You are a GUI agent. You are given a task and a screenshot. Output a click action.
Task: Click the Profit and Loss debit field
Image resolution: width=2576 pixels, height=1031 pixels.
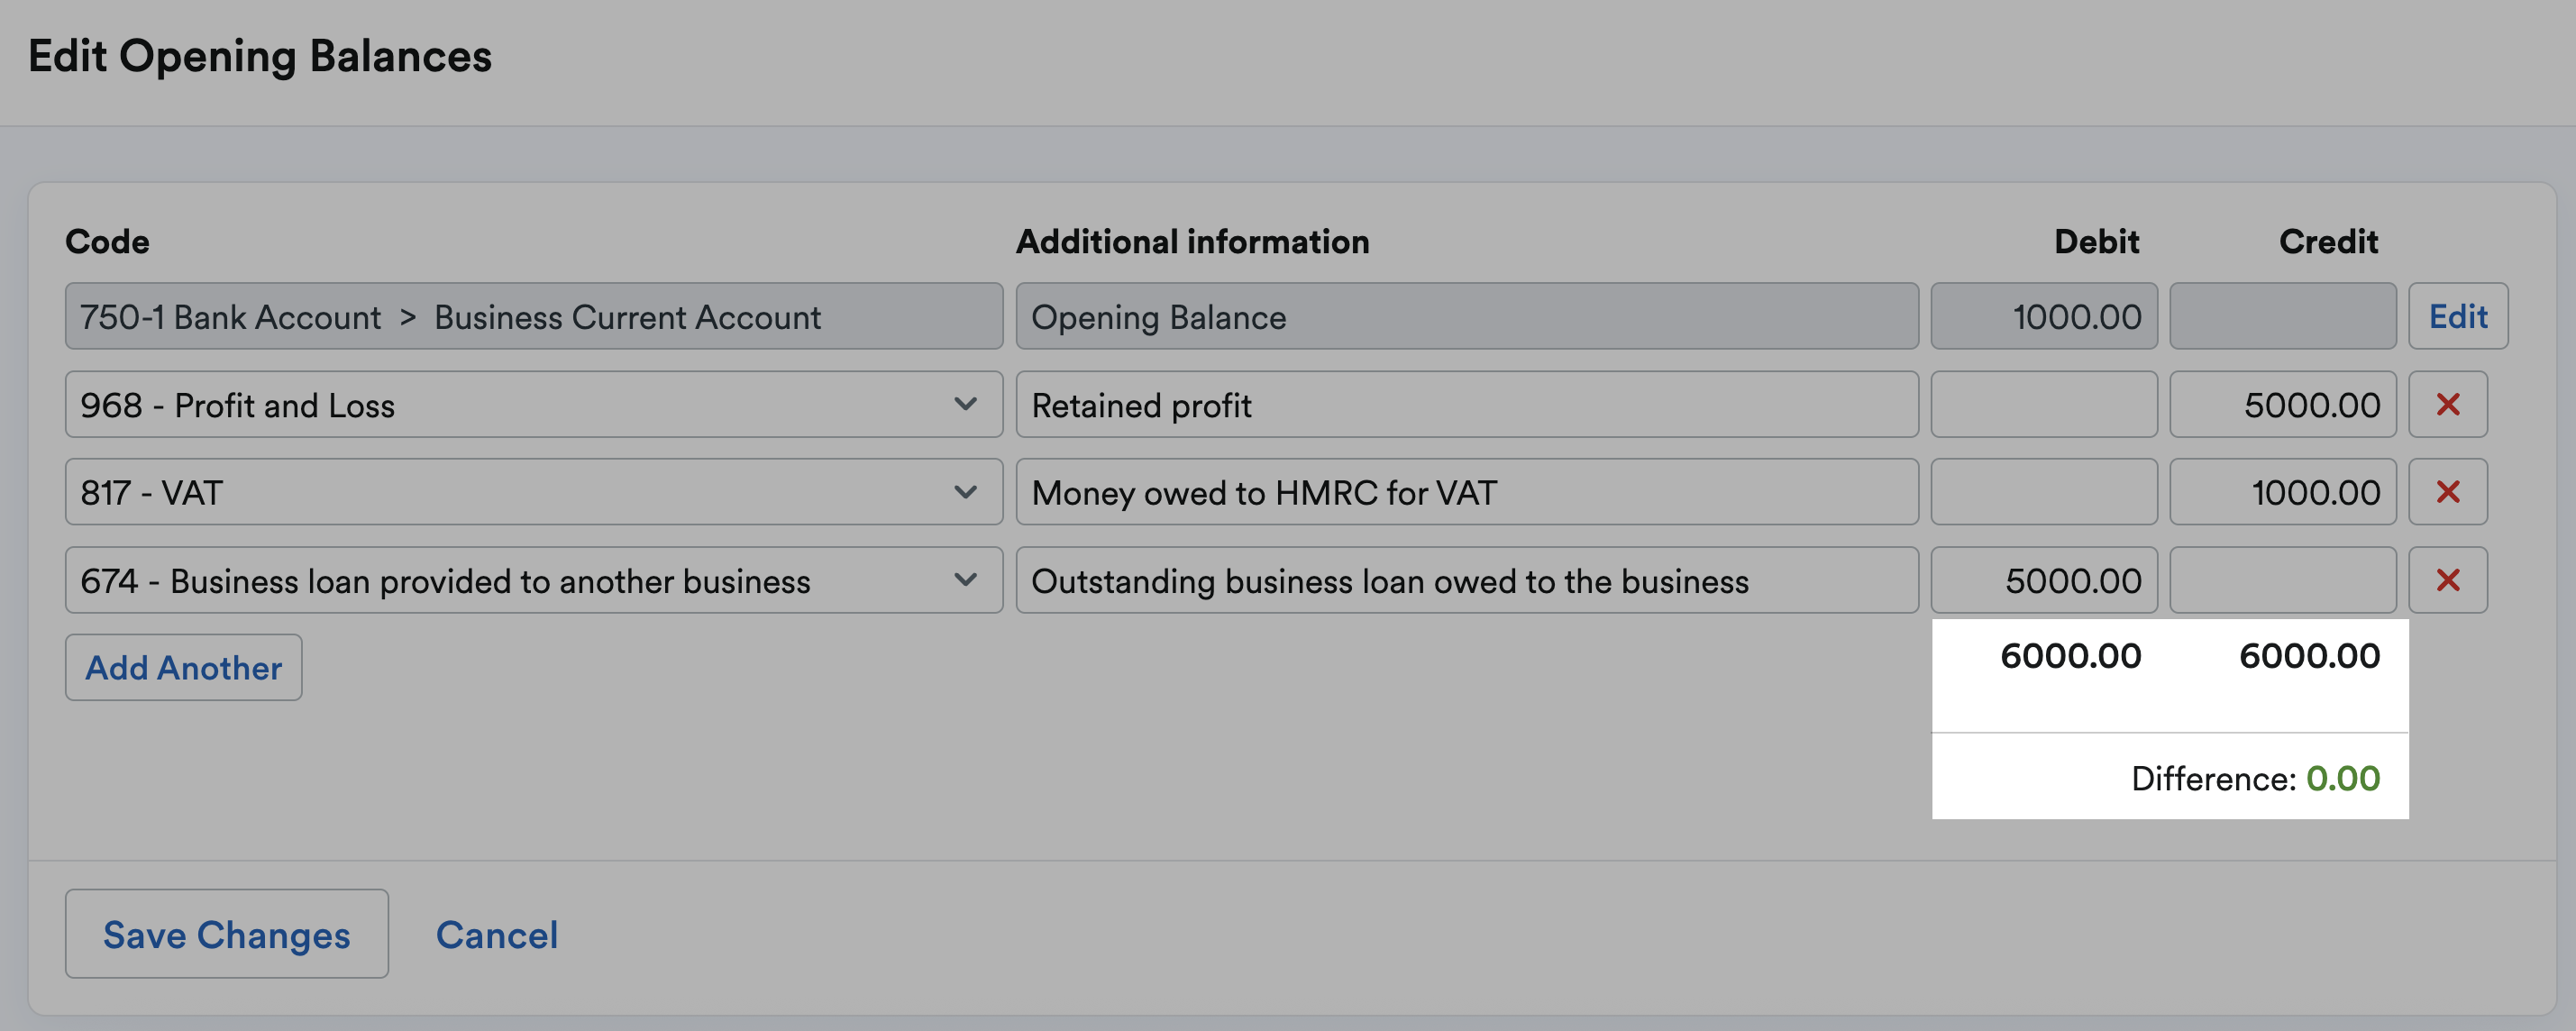(x=2044, y=404)
